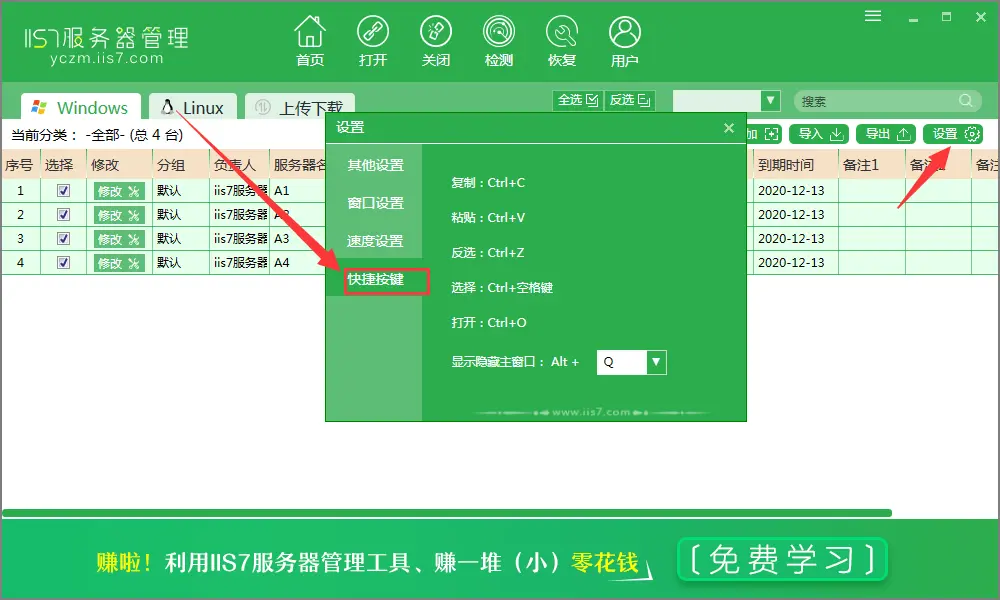
Task: Select 窗口设置 in settings sidebar
Action: pyautogui.click(x=375, y=203)
